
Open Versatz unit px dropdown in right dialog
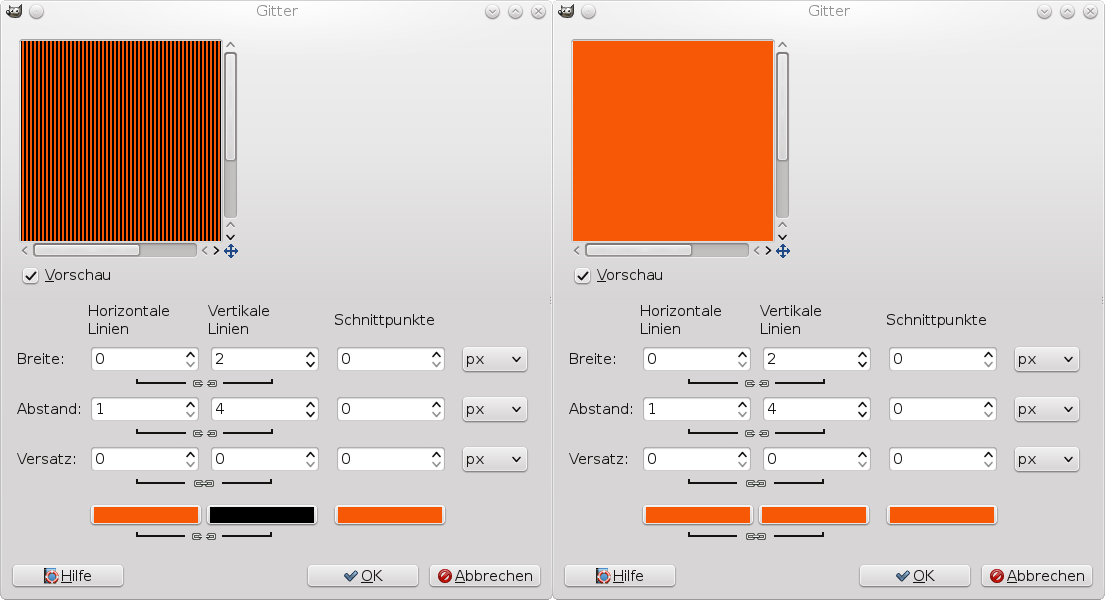coord(1046,460)
